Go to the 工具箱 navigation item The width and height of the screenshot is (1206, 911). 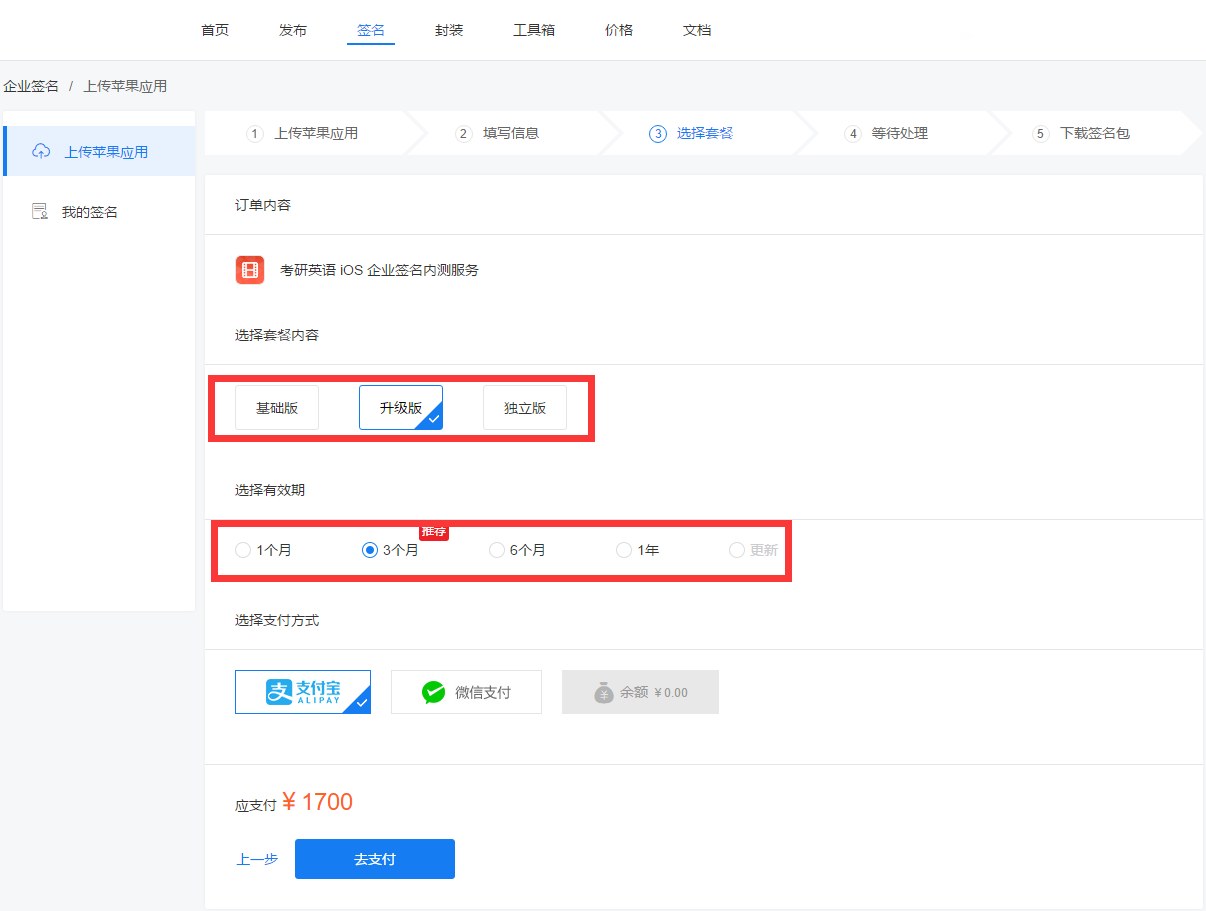[x=534, y=30]
